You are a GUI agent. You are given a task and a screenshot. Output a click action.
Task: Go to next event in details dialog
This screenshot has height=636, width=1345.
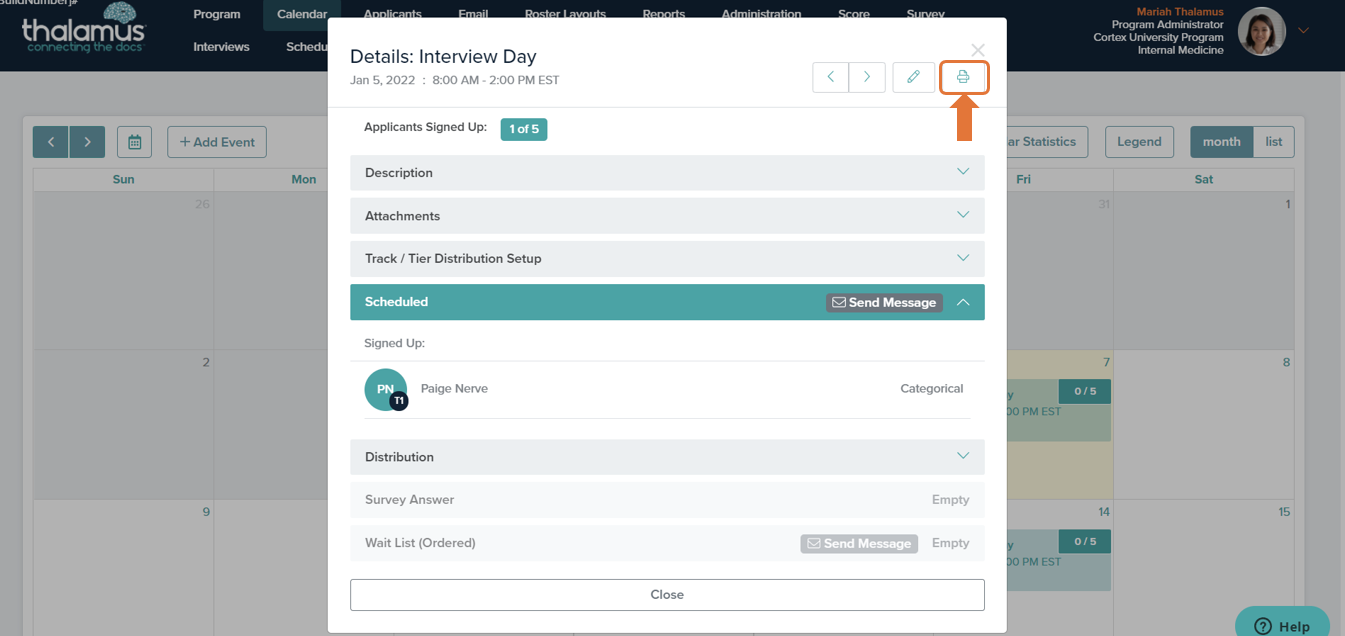[867, 77]
